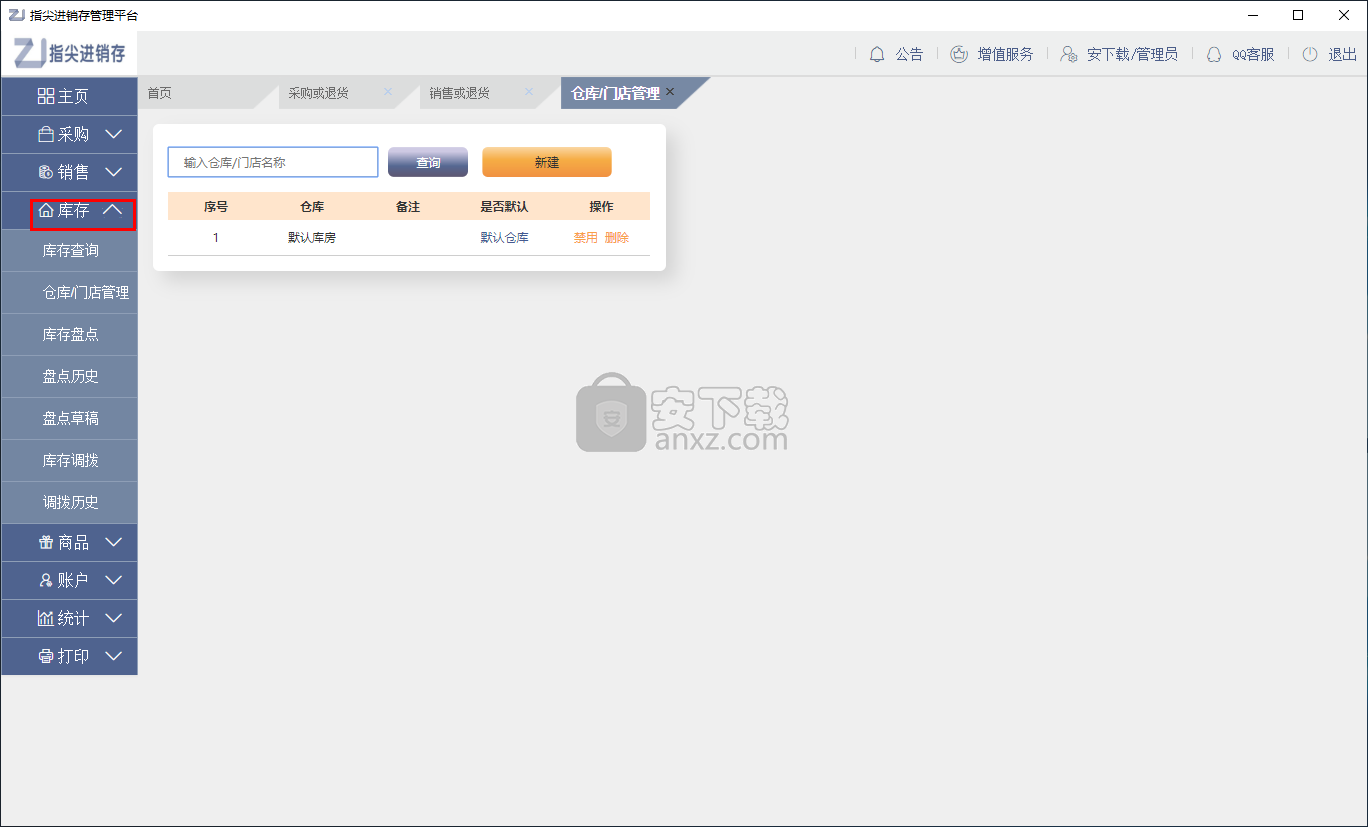
Task: Click the gift box icon for 商品
Action: click(46, 542)
